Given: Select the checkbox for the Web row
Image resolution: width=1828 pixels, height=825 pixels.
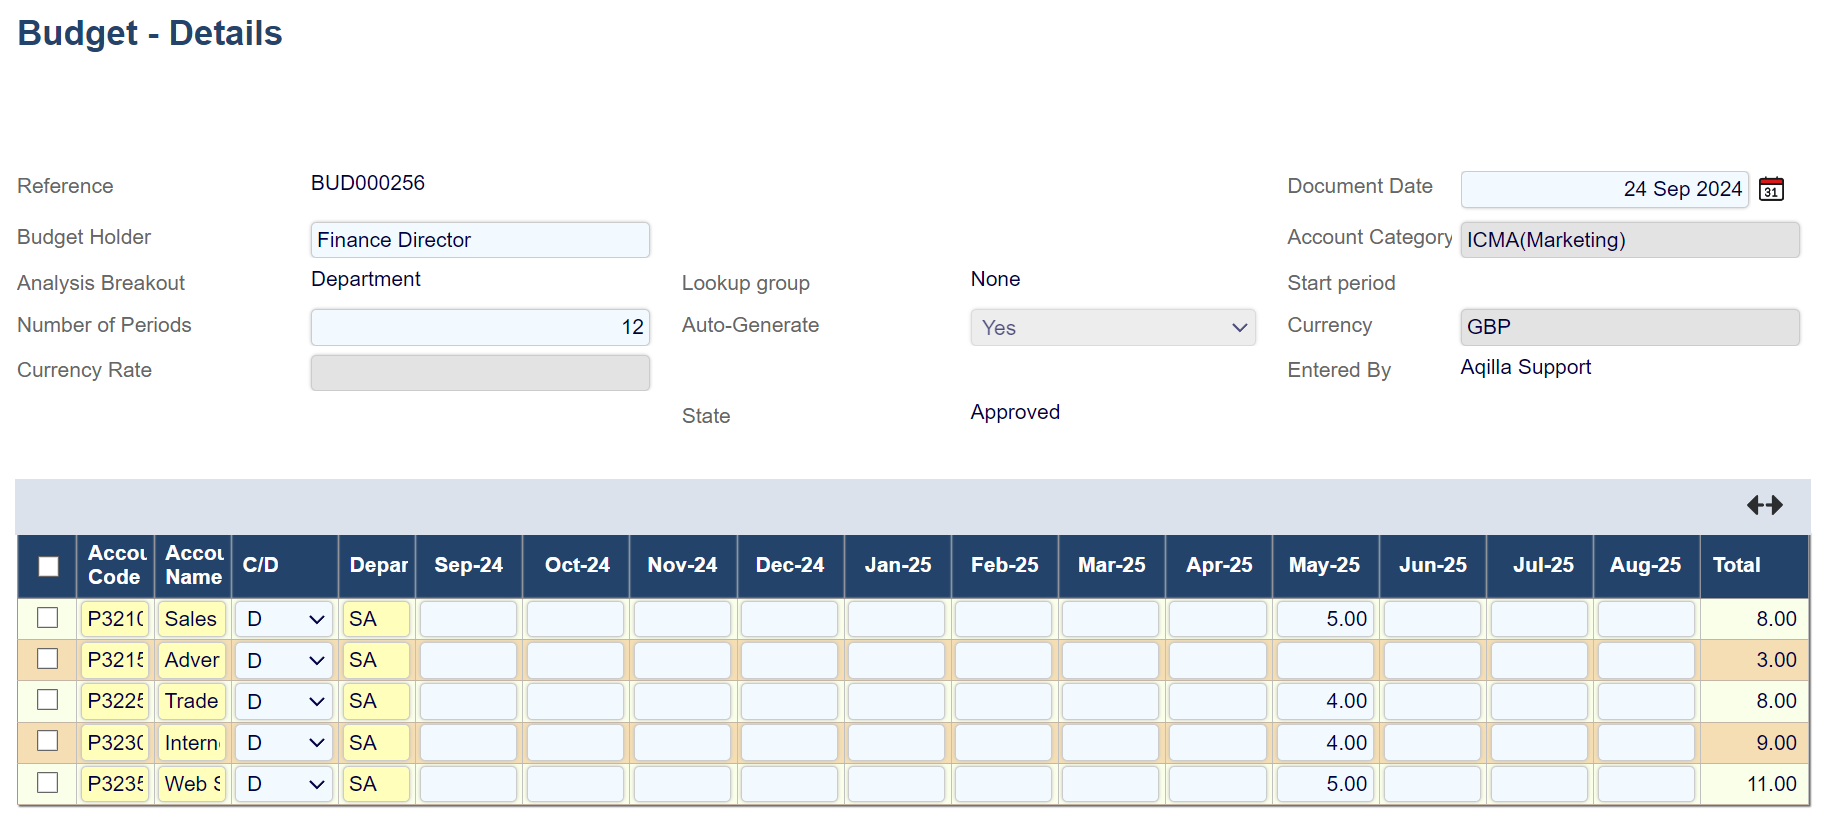Looking at the screenshot, I should (48, 783).
